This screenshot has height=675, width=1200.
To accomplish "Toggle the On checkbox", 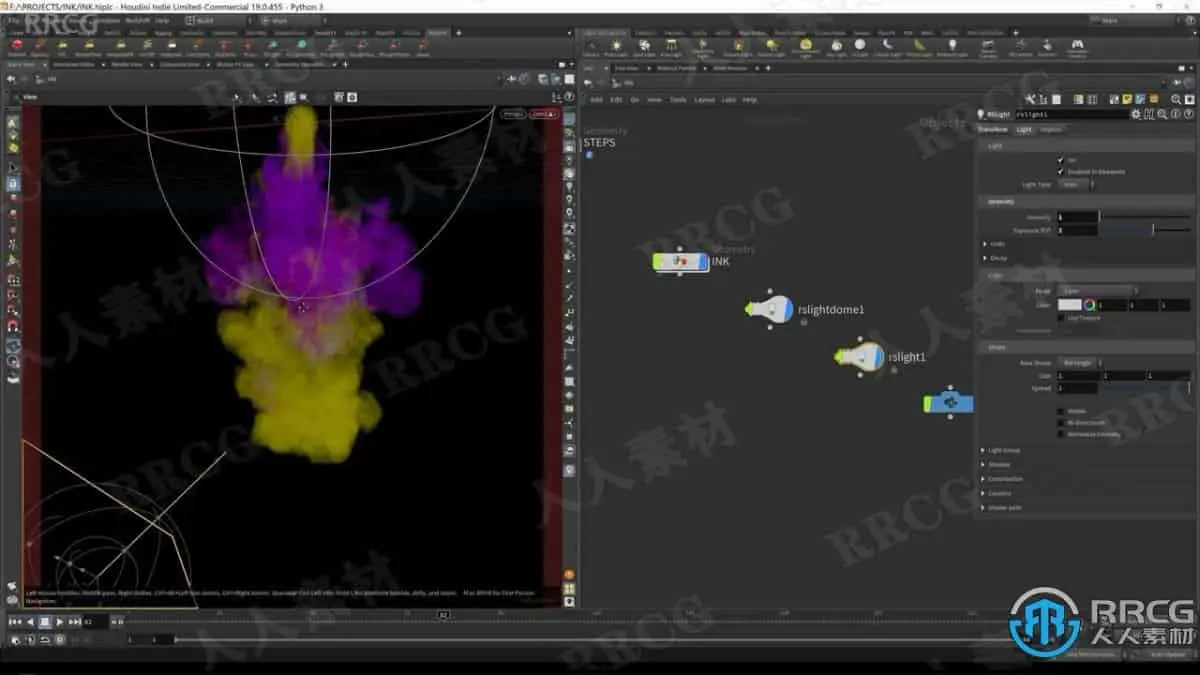I will (1060, 159).
